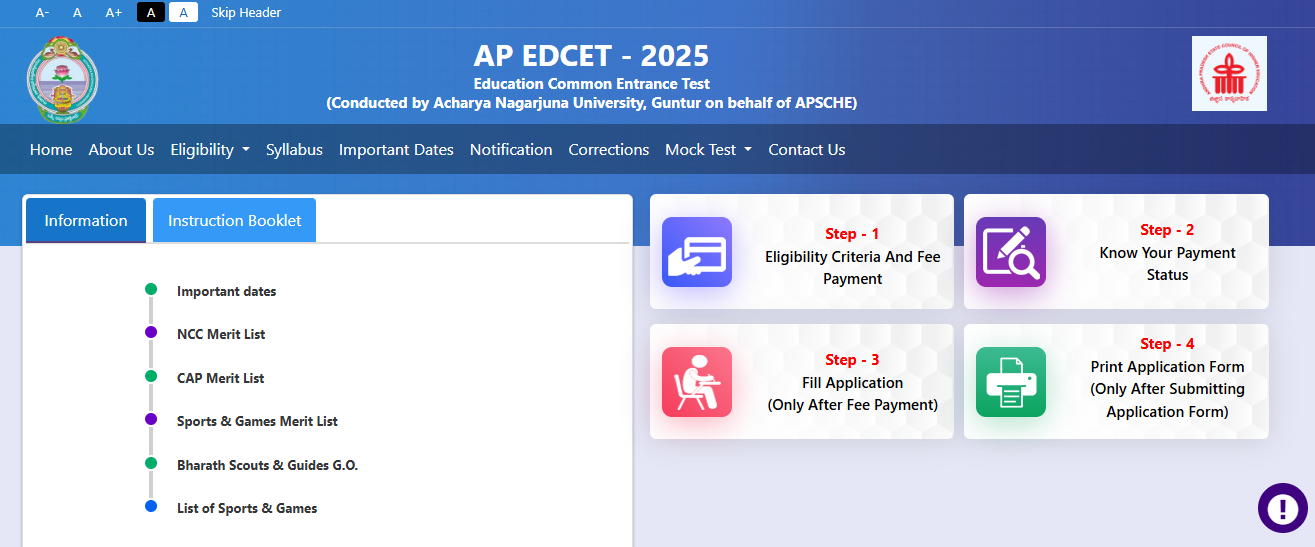Screen dimensions: 1315x547
Task: Switch to black contrast theme A
Action: [151, 12]
